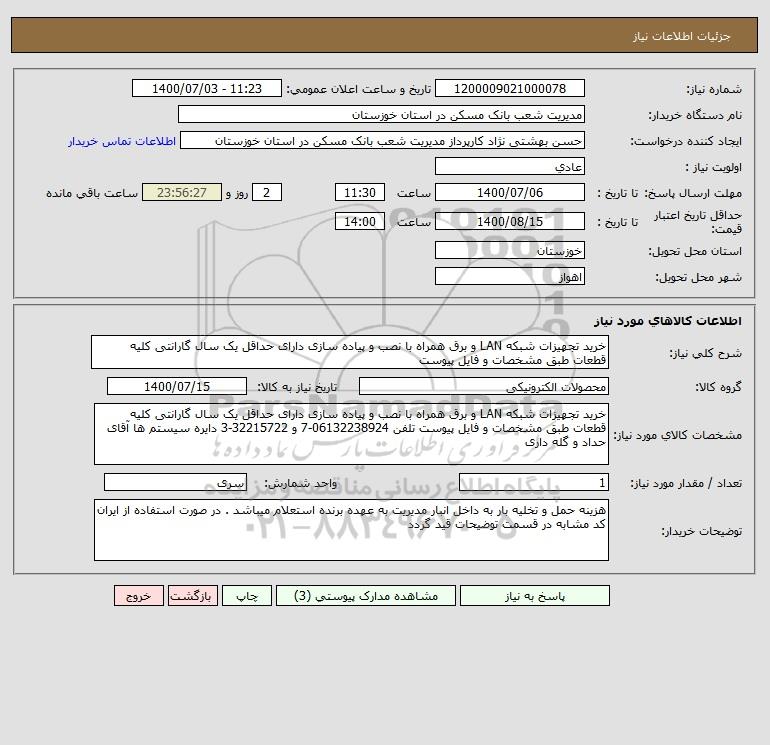
Task: Click the شرح کلی نیاز description box
Action: [x=350, y=352]
